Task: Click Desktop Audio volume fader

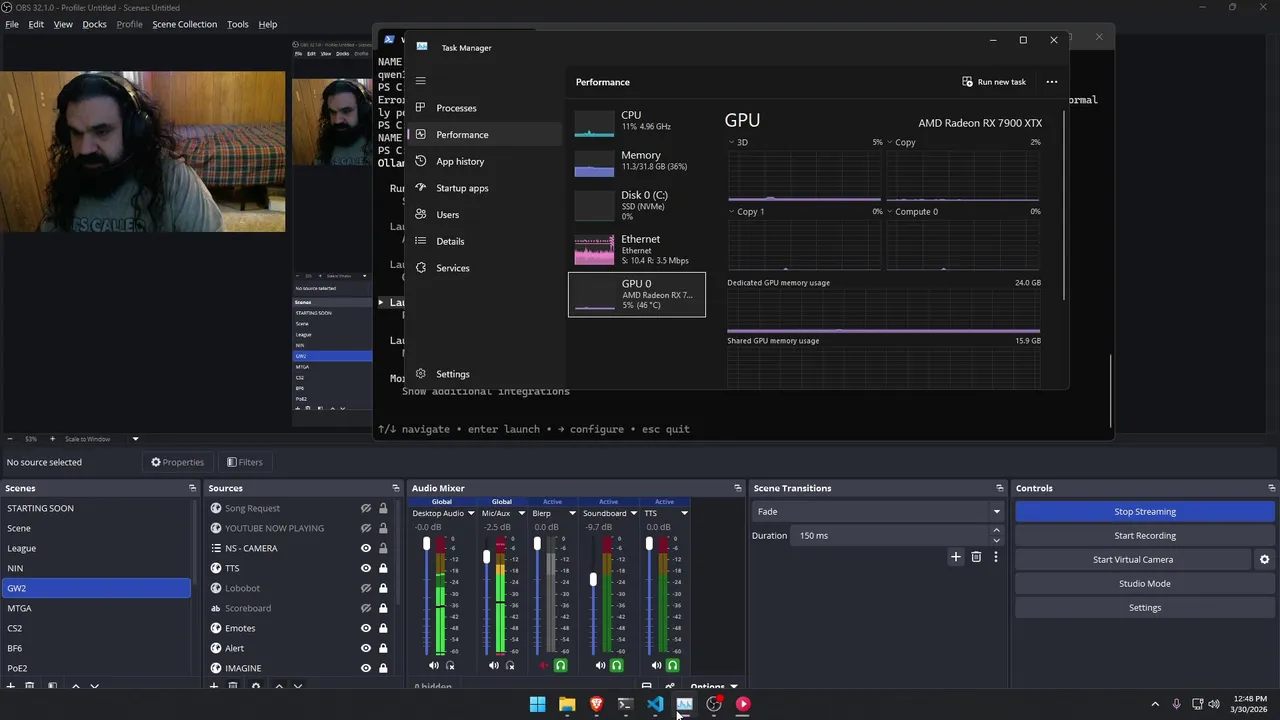Action: 427,544
